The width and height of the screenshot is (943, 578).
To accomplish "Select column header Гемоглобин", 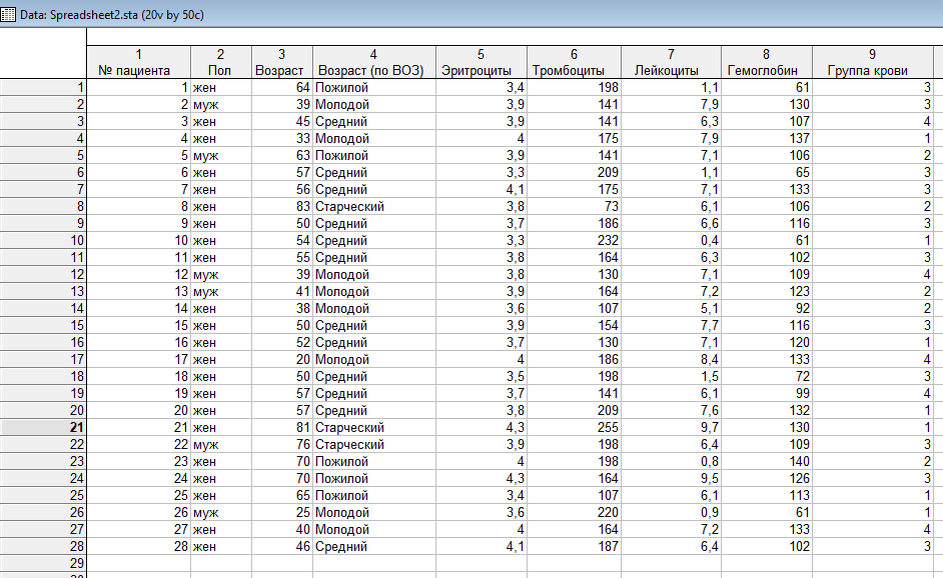I will (x=767, y=62).
